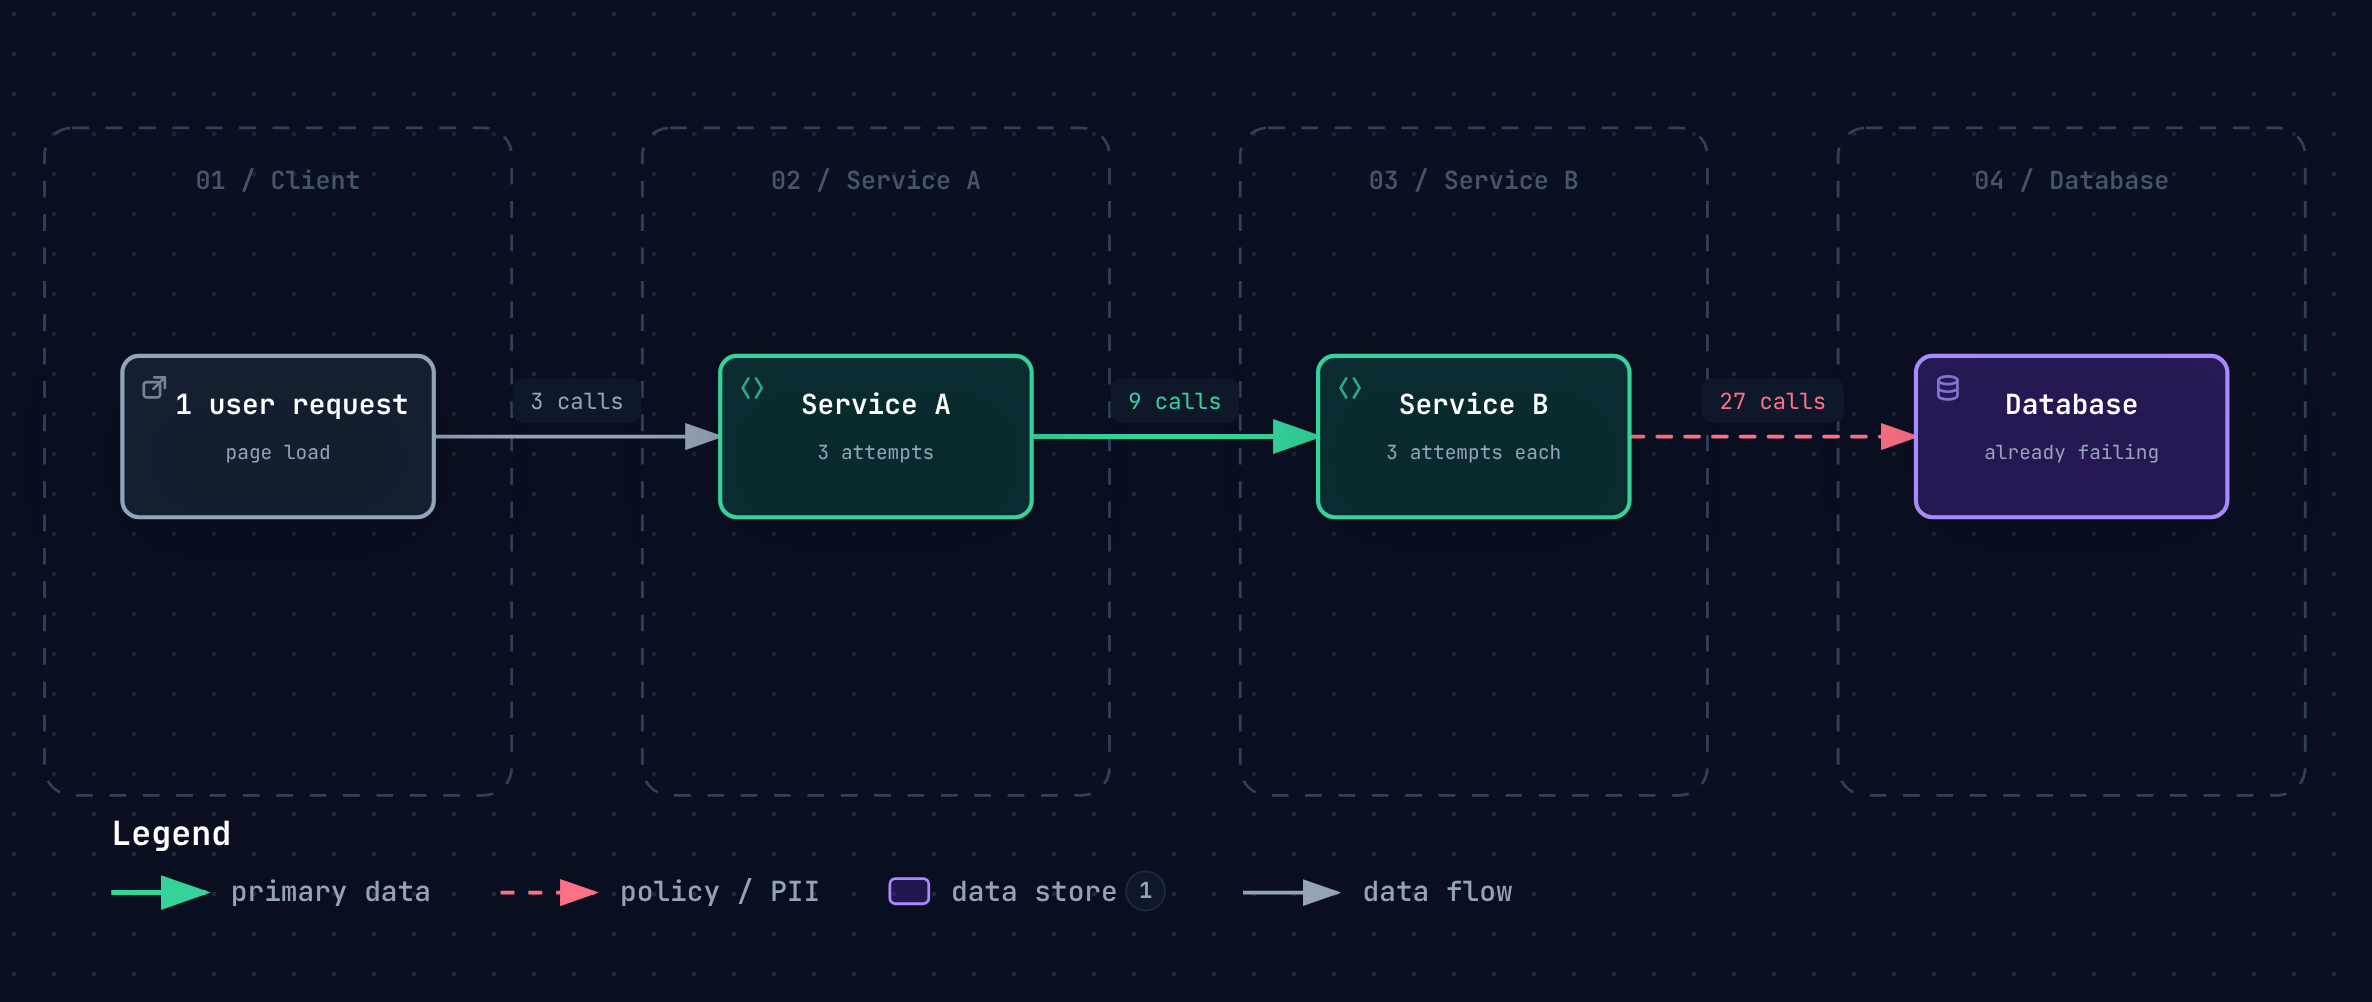Click the "data flow" legend label
This screenshot has width=2372, height=1002.
click(x=1438, y=892)
